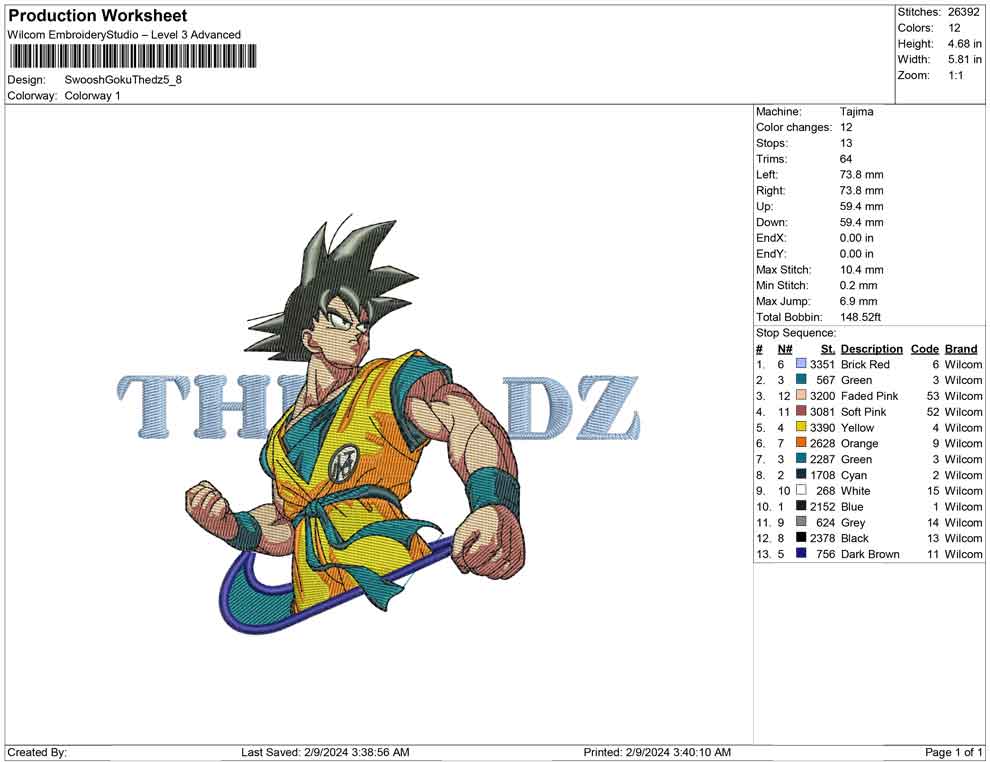990x762 pixels.
Task: Click the Min Stitch value 0.2 mm
Action: 858,285
